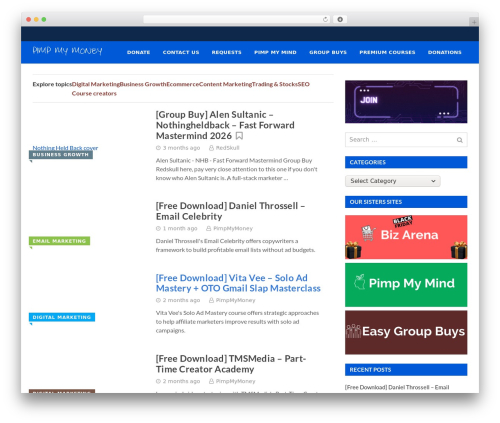Open the Pimp My Mind menu item
This screenshot has height=423, width=500.
275,52
